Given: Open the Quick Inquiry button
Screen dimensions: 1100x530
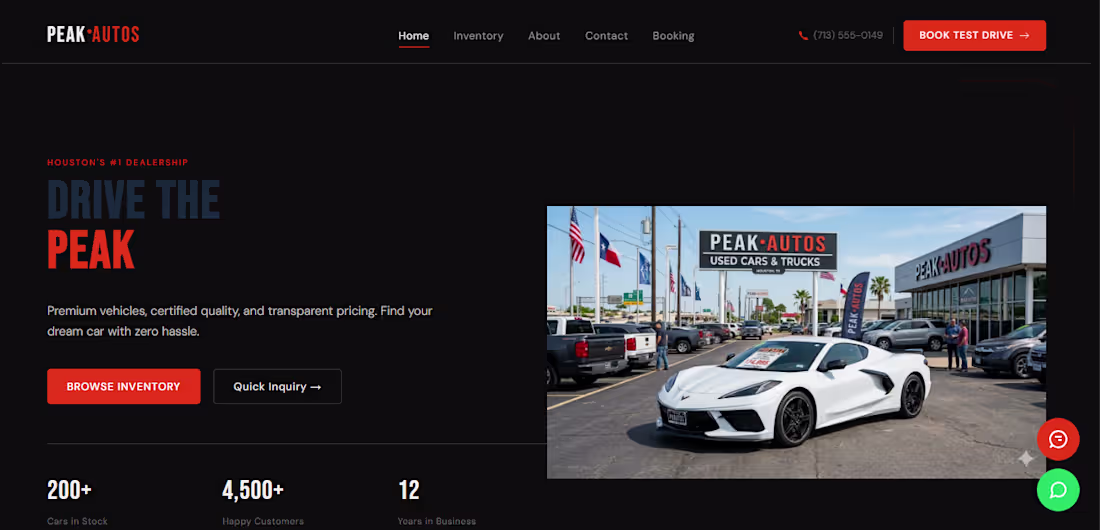Looking at the screenshot, I should click(x=277, y=386).
